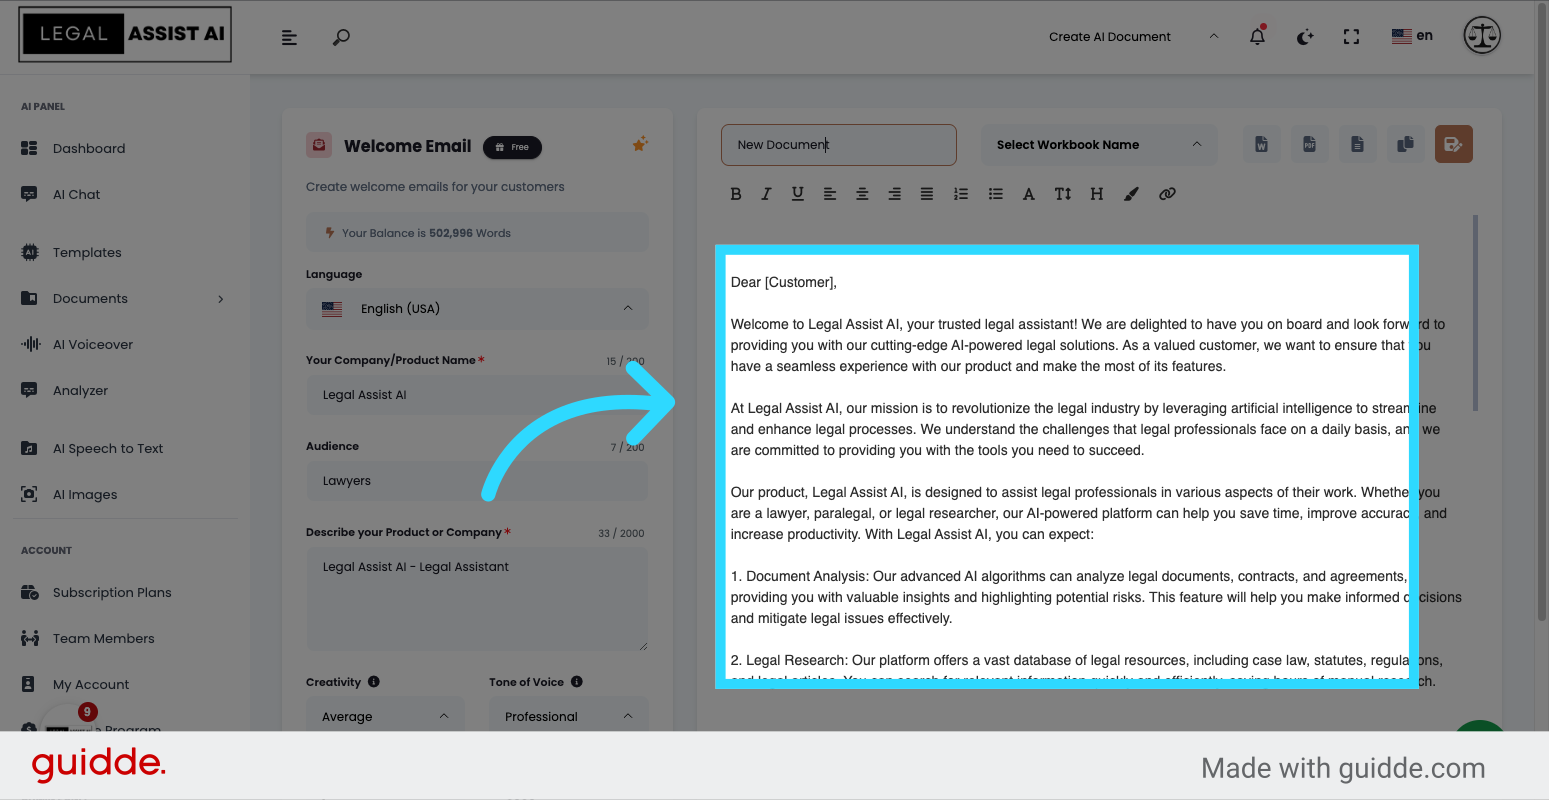Open the user profile avatar
The image size is (1549, 800).
(x=1482, y=36)
